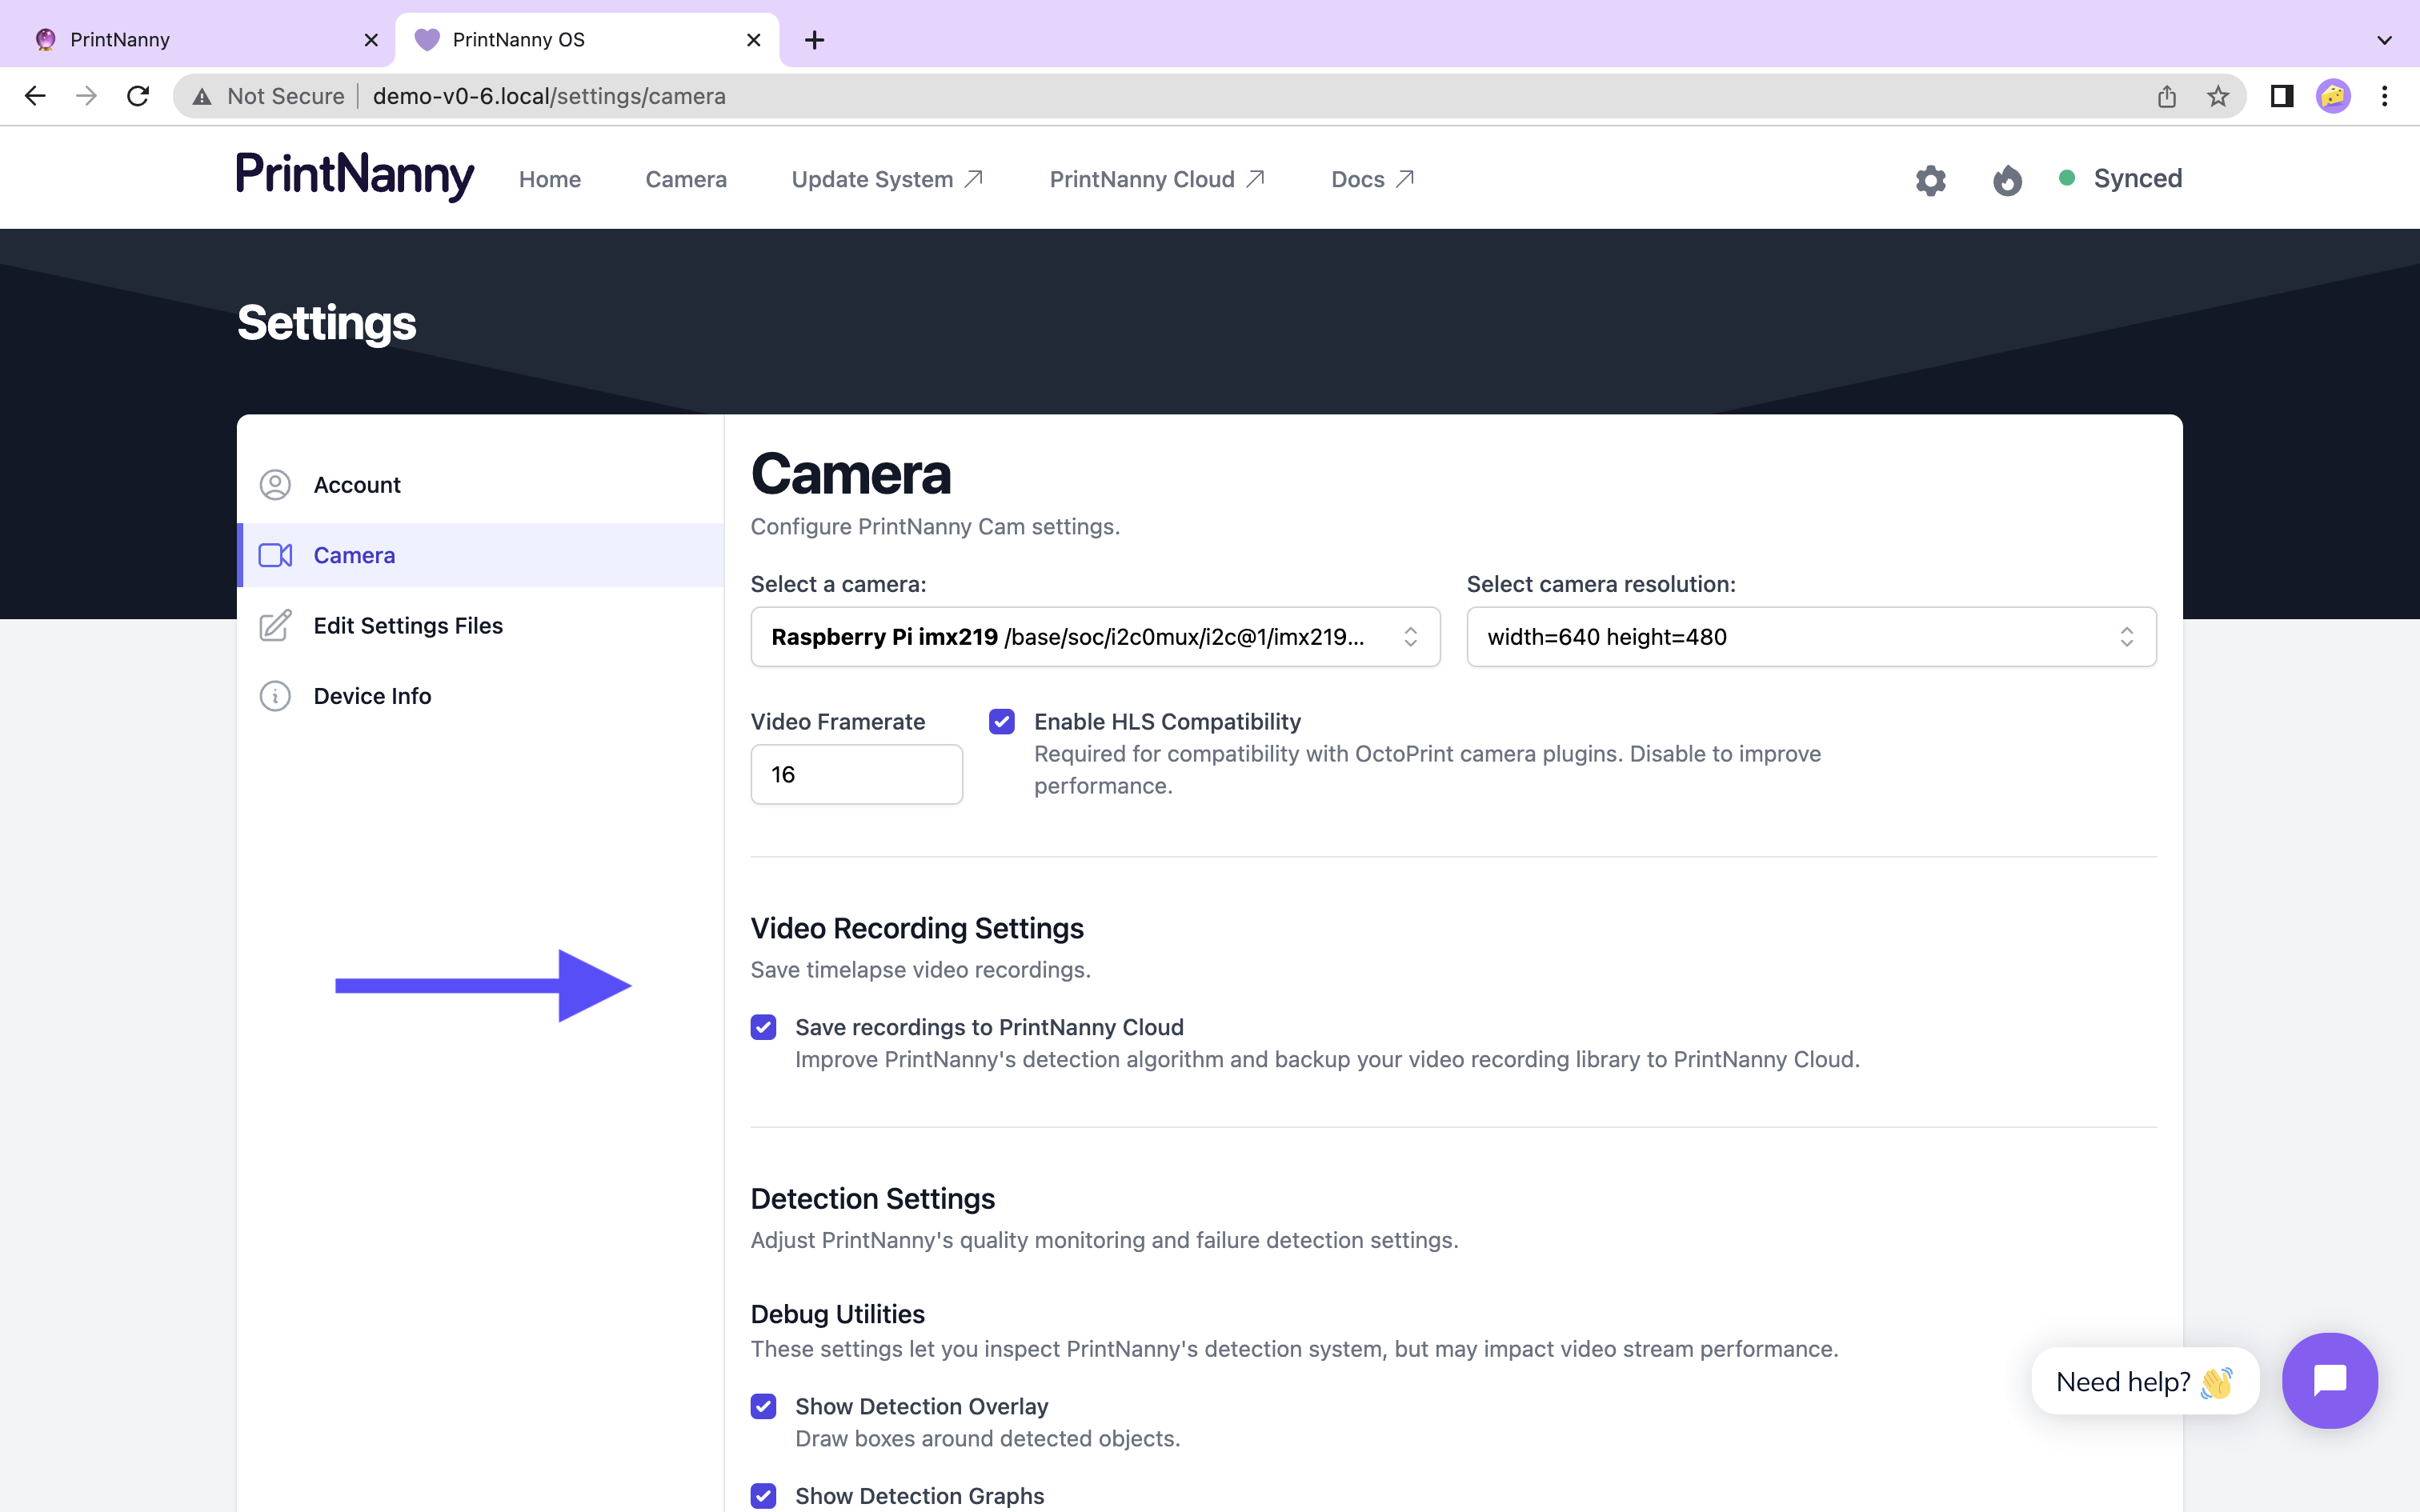Click the green Synced status indicator
Screen dimensions: 2420x1512
(2066, 178)
